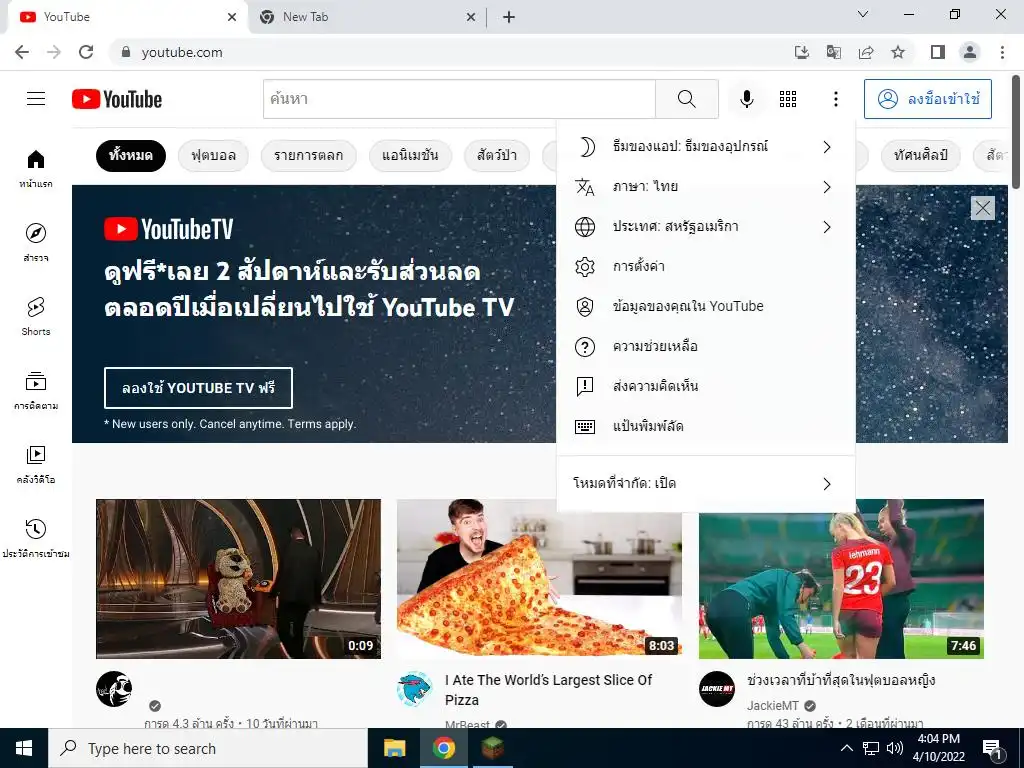Click the JackieMT channel name
Viewport: 1024px width, 768px height.
click(773, 705)
